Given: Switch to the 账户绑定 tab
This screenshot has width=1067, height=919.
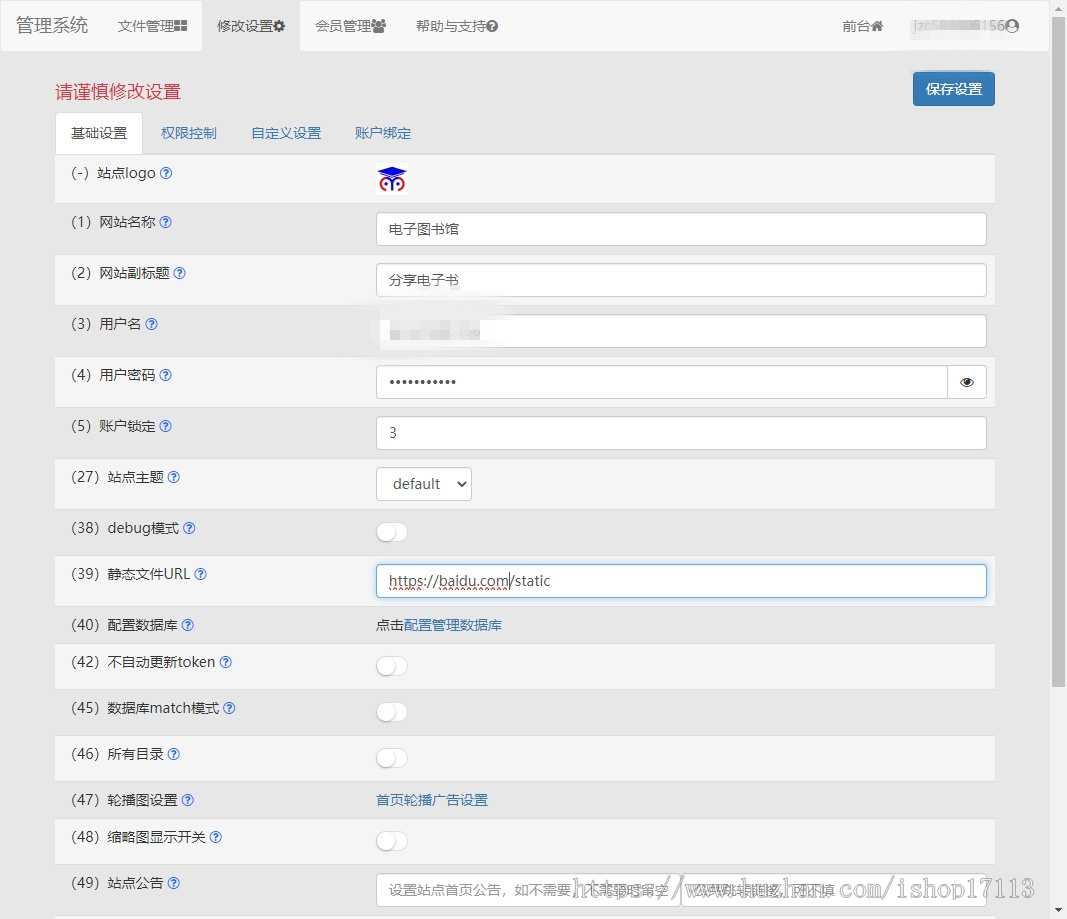Looking at the screenshot, I should [383, 133].
